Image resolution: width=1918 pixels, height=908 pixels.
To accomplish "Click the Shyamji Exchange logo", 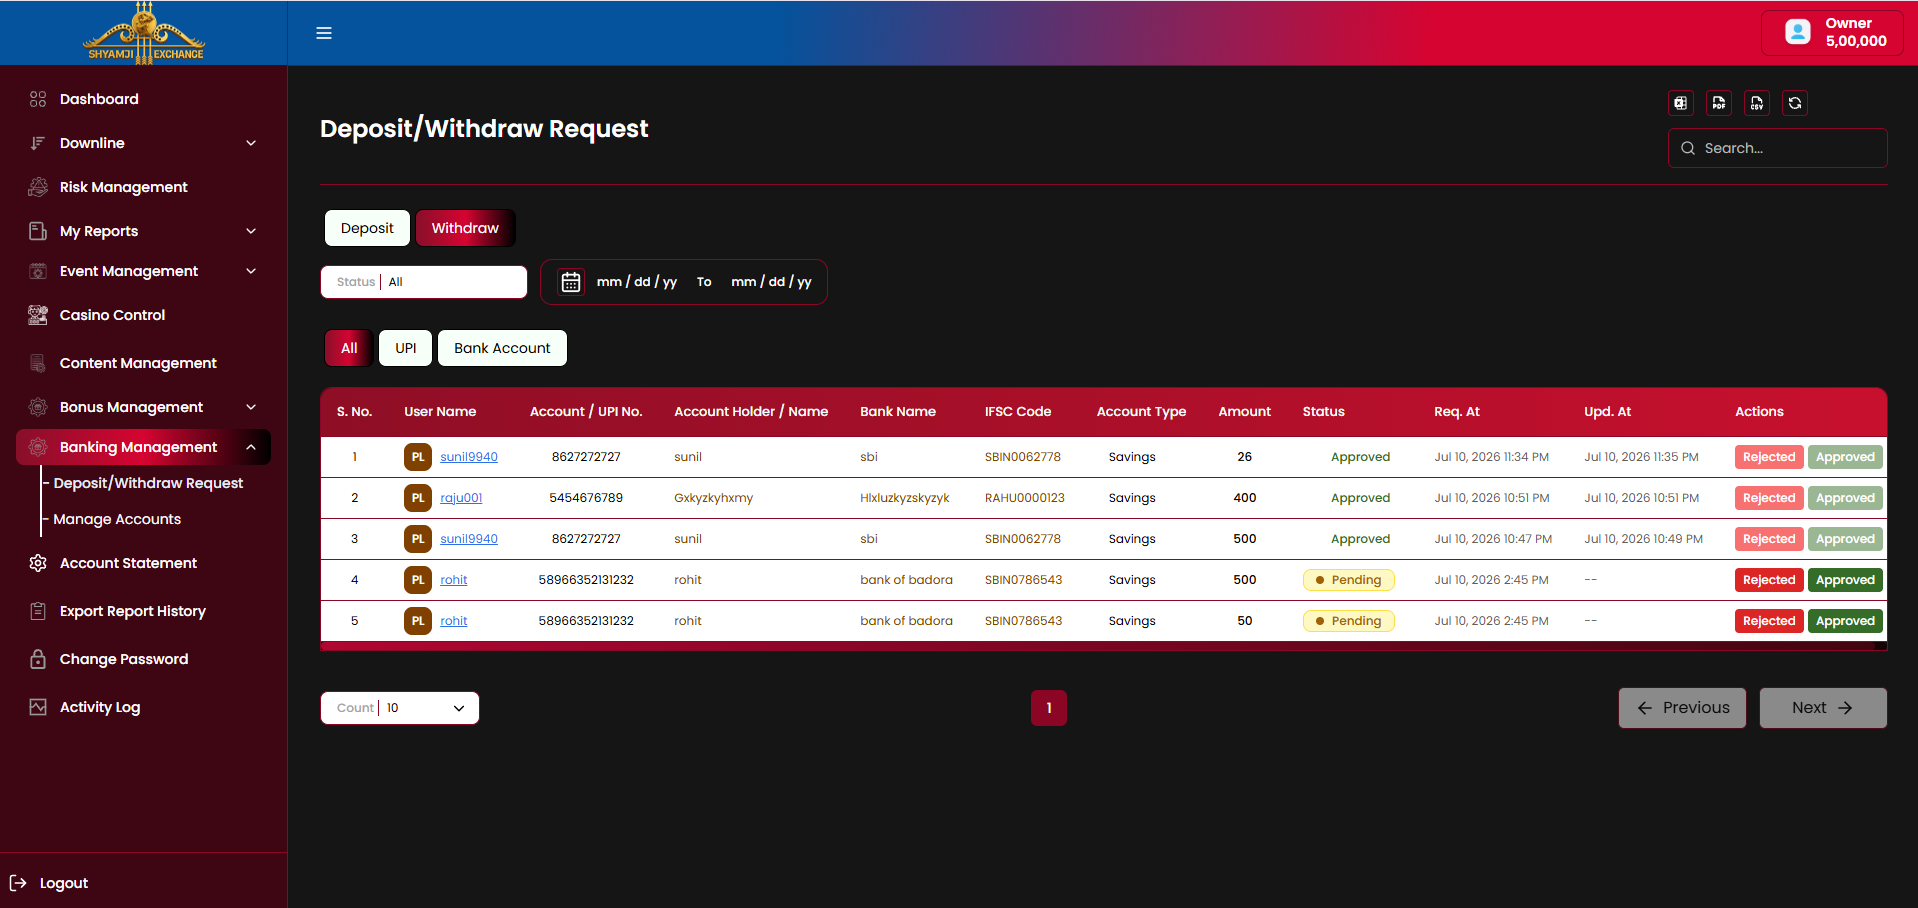I will (144, 33).
